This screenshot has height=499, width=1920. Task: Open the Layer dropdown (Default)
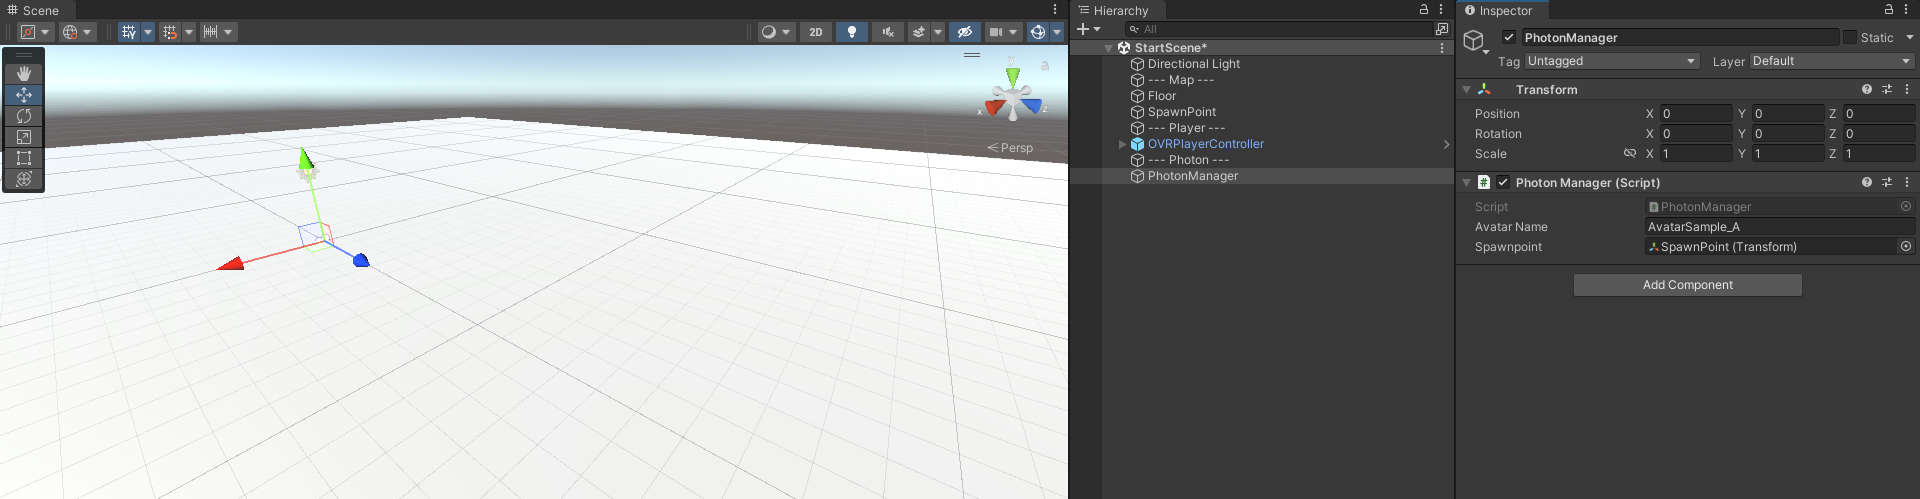coord(1832,61)
